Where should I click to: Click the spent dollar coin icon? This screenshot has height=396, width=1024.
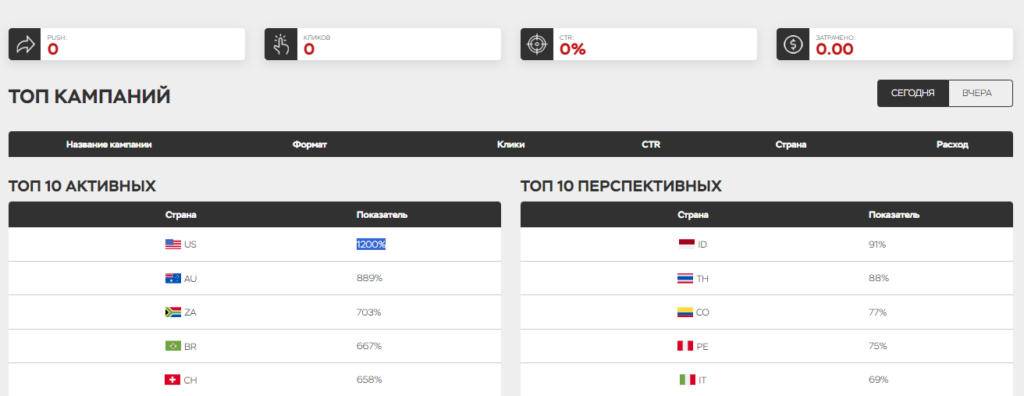pyautogui.click(x=792, y=44)
